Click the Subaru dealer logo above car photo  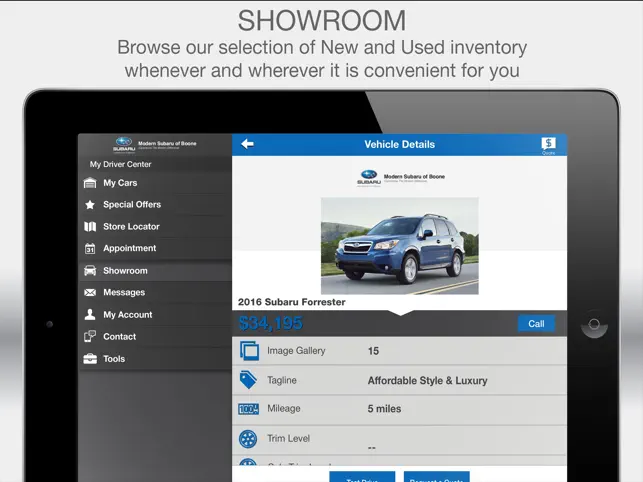(x=369, y=178)
